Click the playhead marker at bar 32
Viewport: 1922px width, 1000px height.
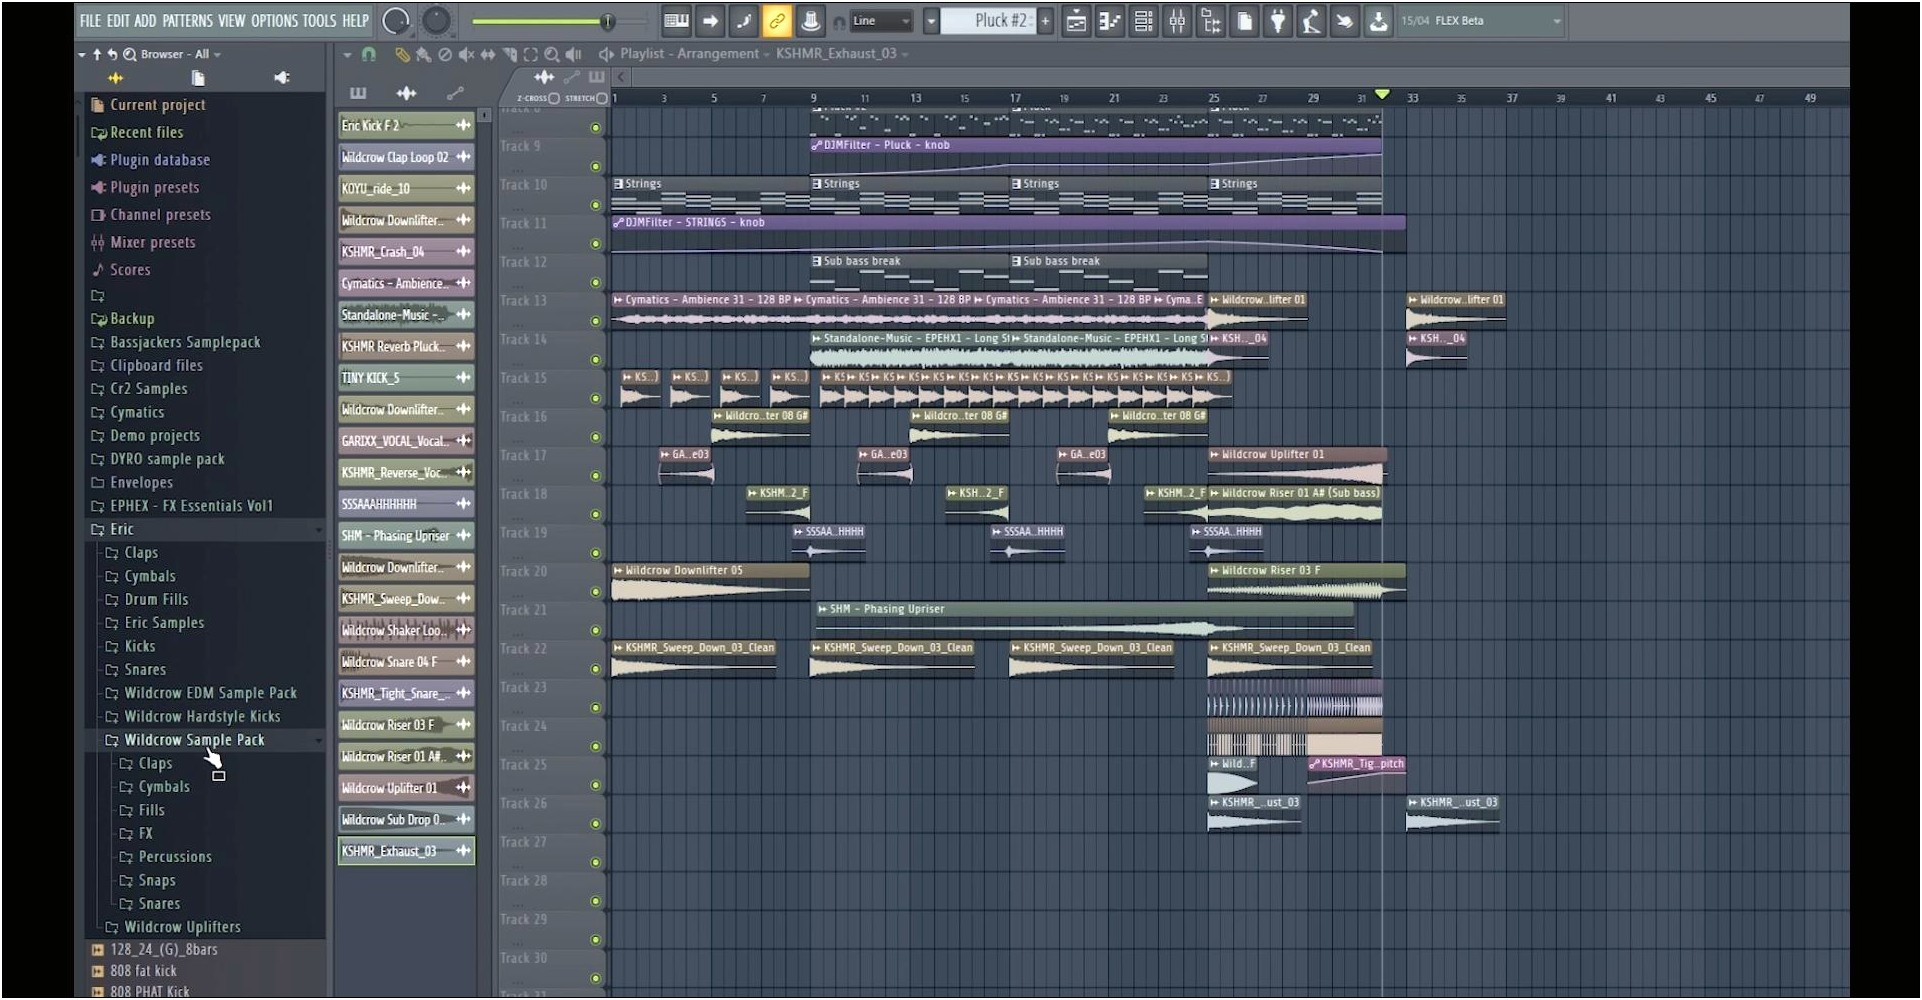point(1382,94)
